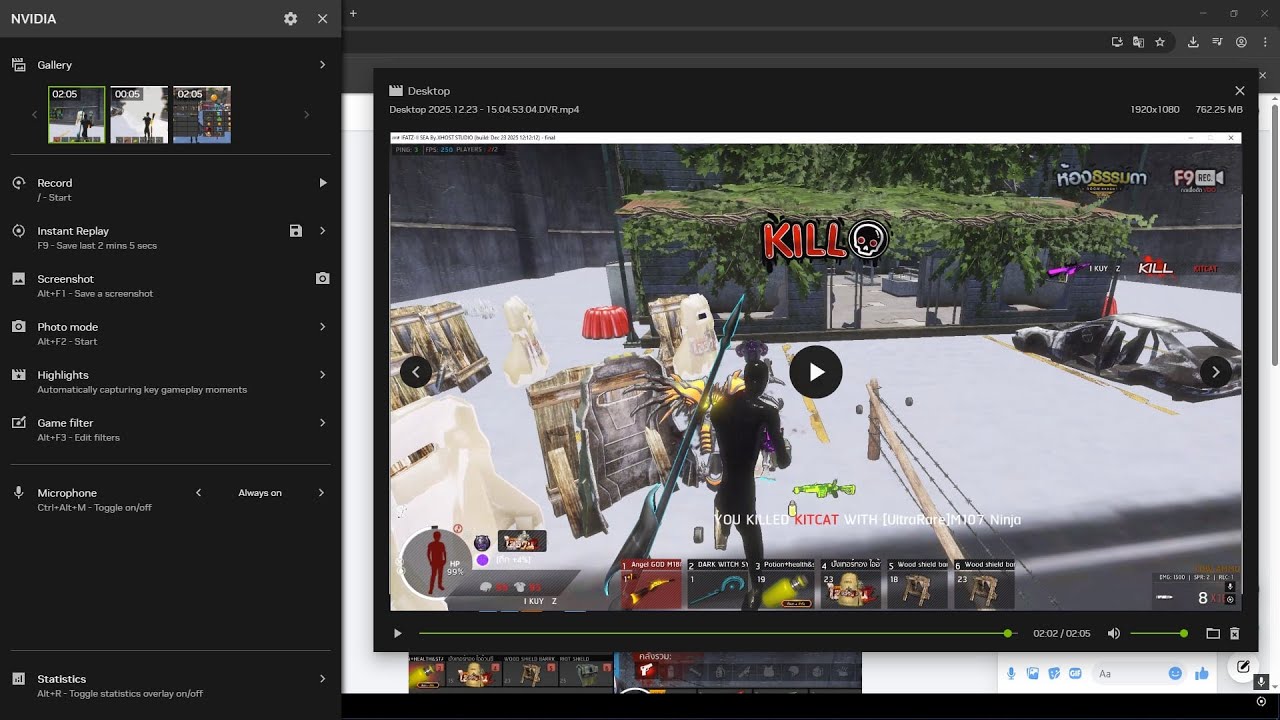Click the Instant Replay icon
Screen dimensions: 1280x720
point(18,231)
